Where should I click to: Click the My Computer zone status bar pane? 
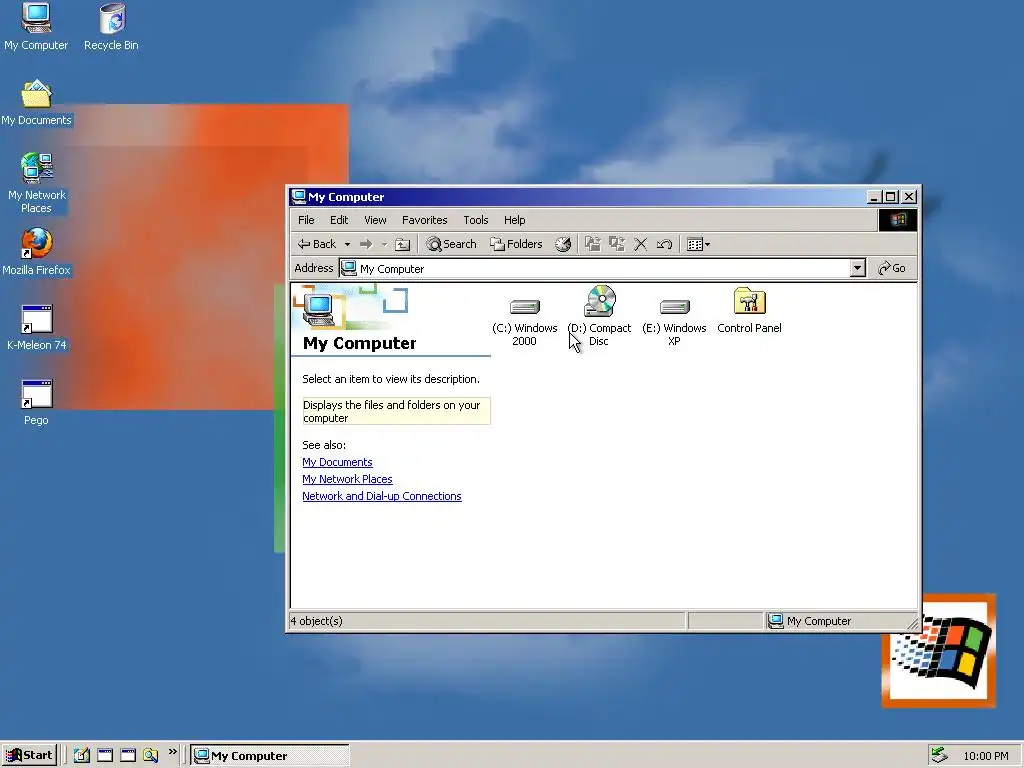pyautogui.click(x=841, y=620)
